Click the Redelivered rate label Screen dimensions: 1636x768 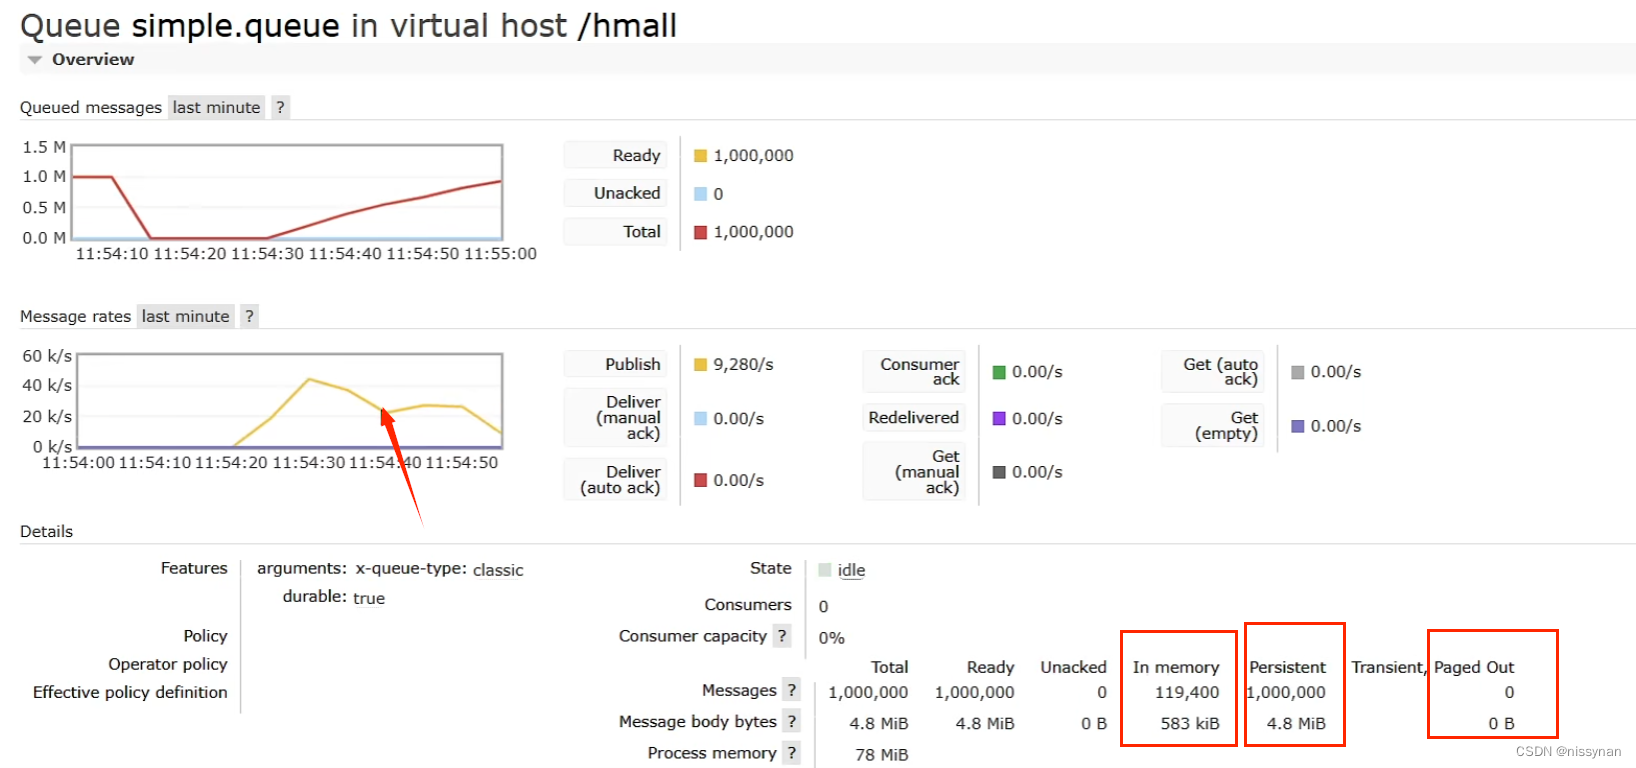point(914,418)
